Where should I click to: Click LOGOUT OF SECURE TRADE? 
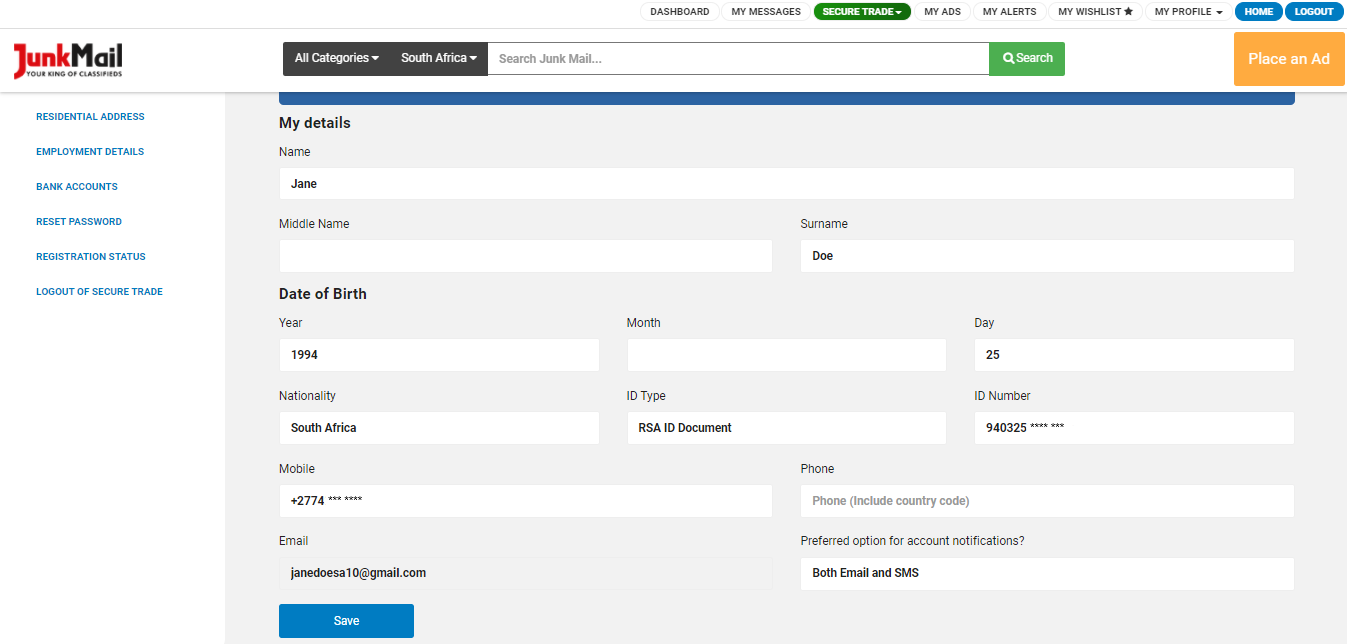pos(99,291)
